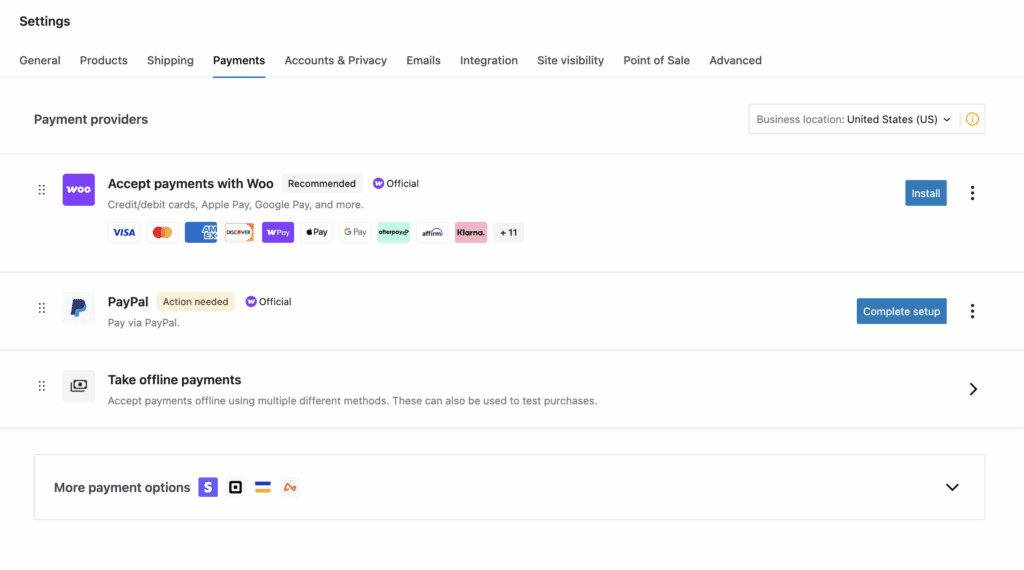Click the Afterpay icon
The height and width of the screenshot is (570, 1024).
394,232
